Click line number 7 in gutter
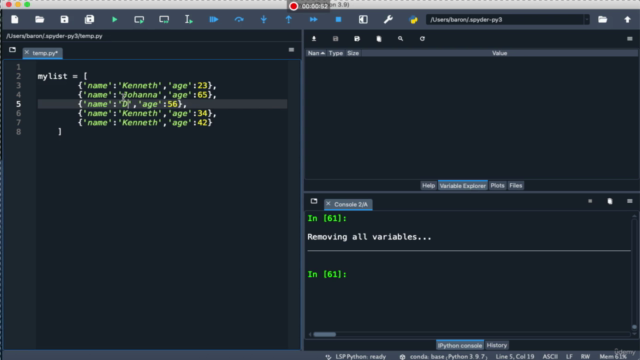640x360 pixels. tap(18, 122)
